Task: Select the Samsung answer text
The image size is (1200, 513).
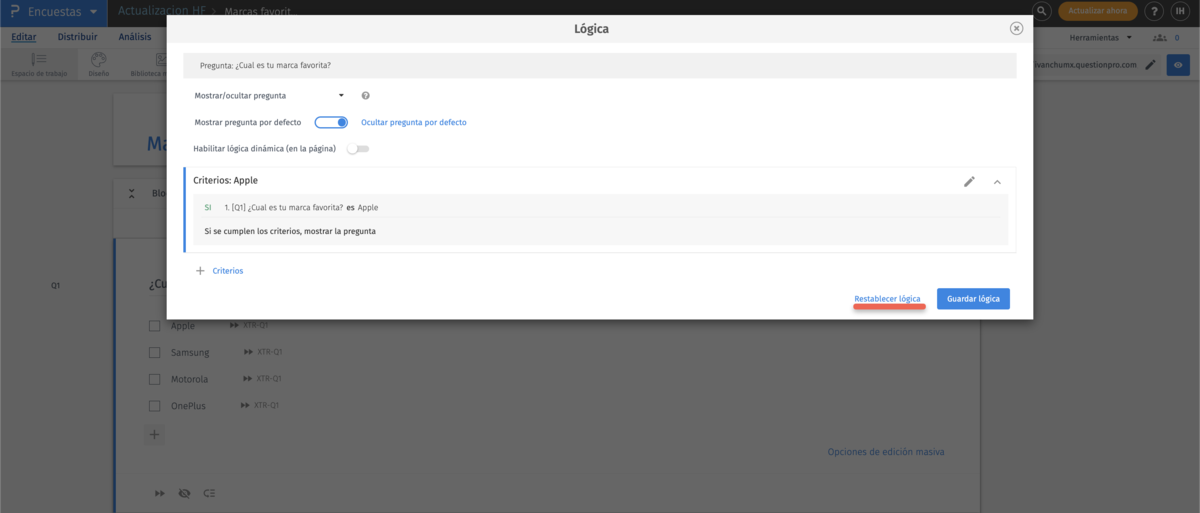Action: [190, 353]
